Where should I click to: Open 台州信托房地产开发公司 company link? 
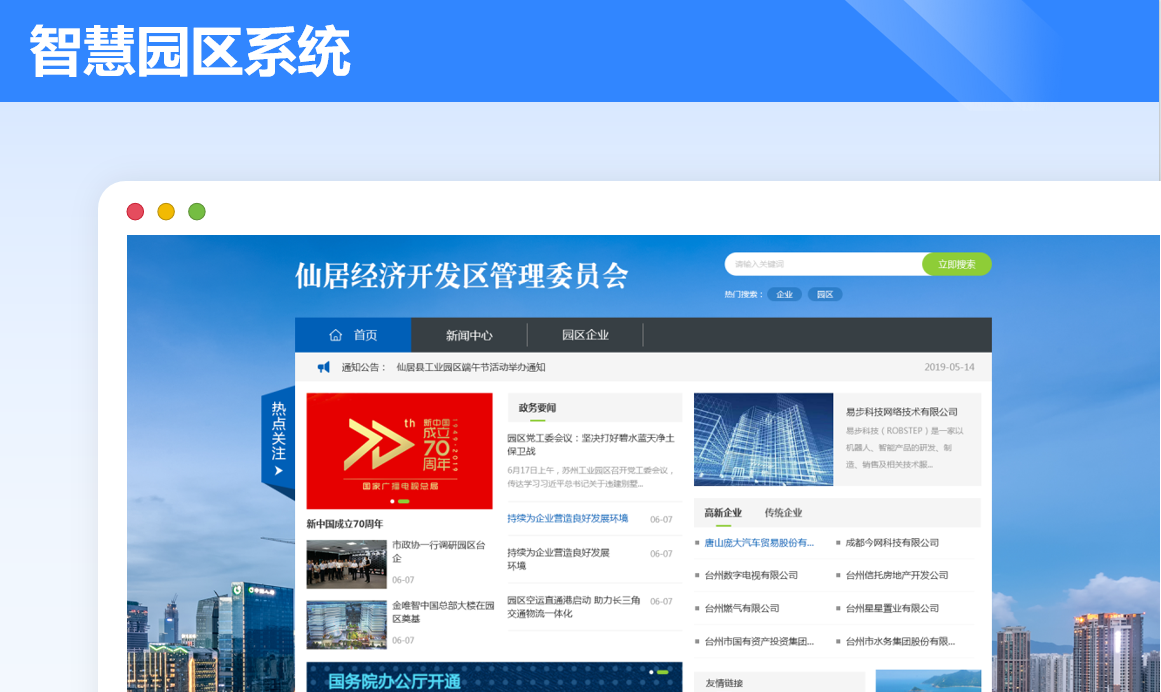(897, 576)
